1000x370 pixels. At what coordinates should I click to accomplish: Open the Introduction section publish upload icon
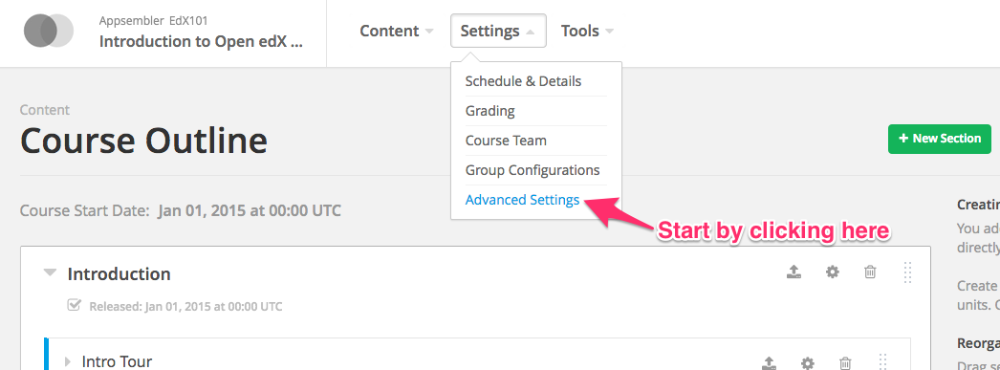793,272
